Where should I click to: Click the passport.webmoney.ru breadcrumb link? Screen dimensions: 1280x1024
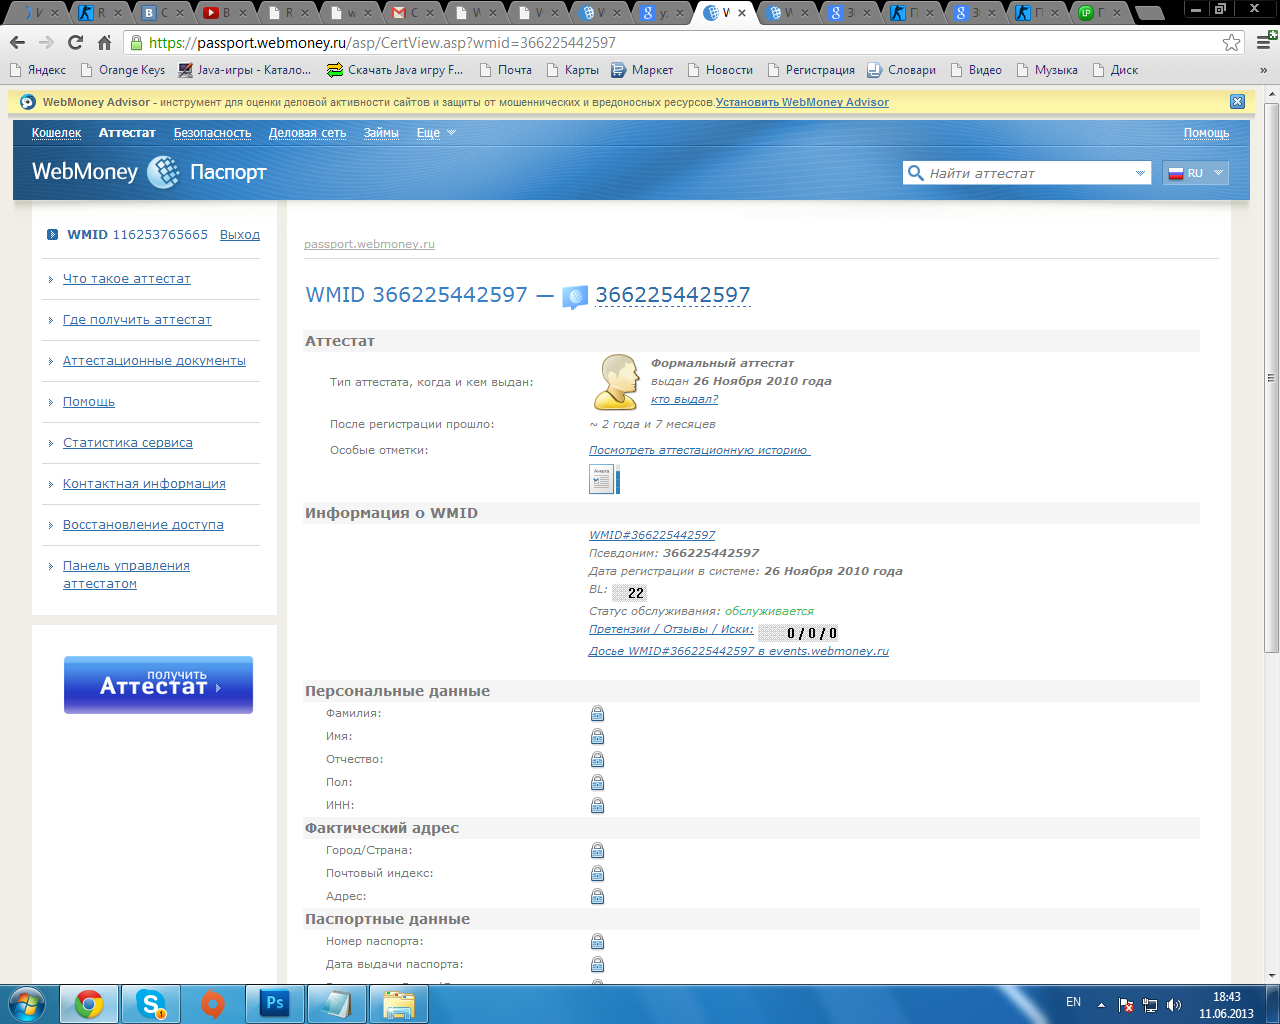click(x=369, y=244)
